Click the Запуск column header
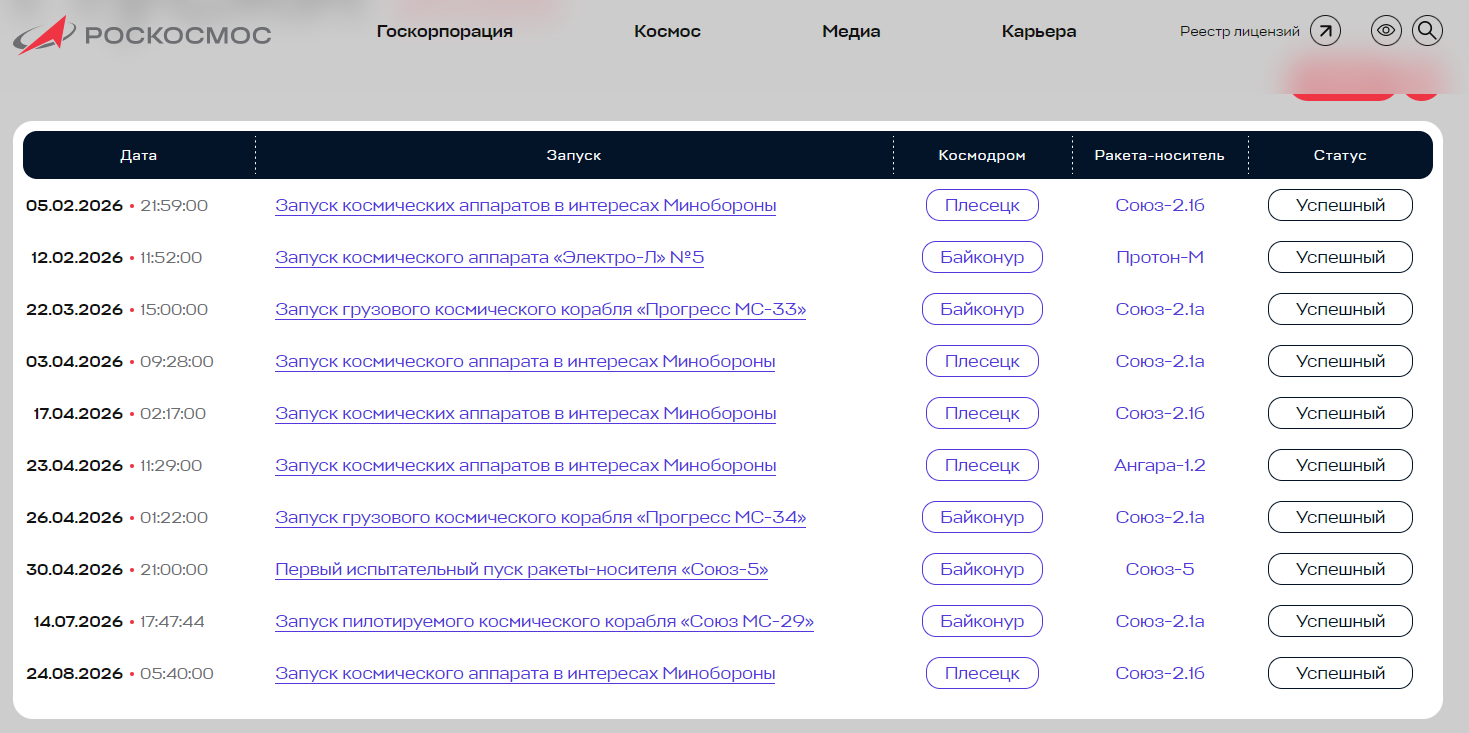 [574, 155]
